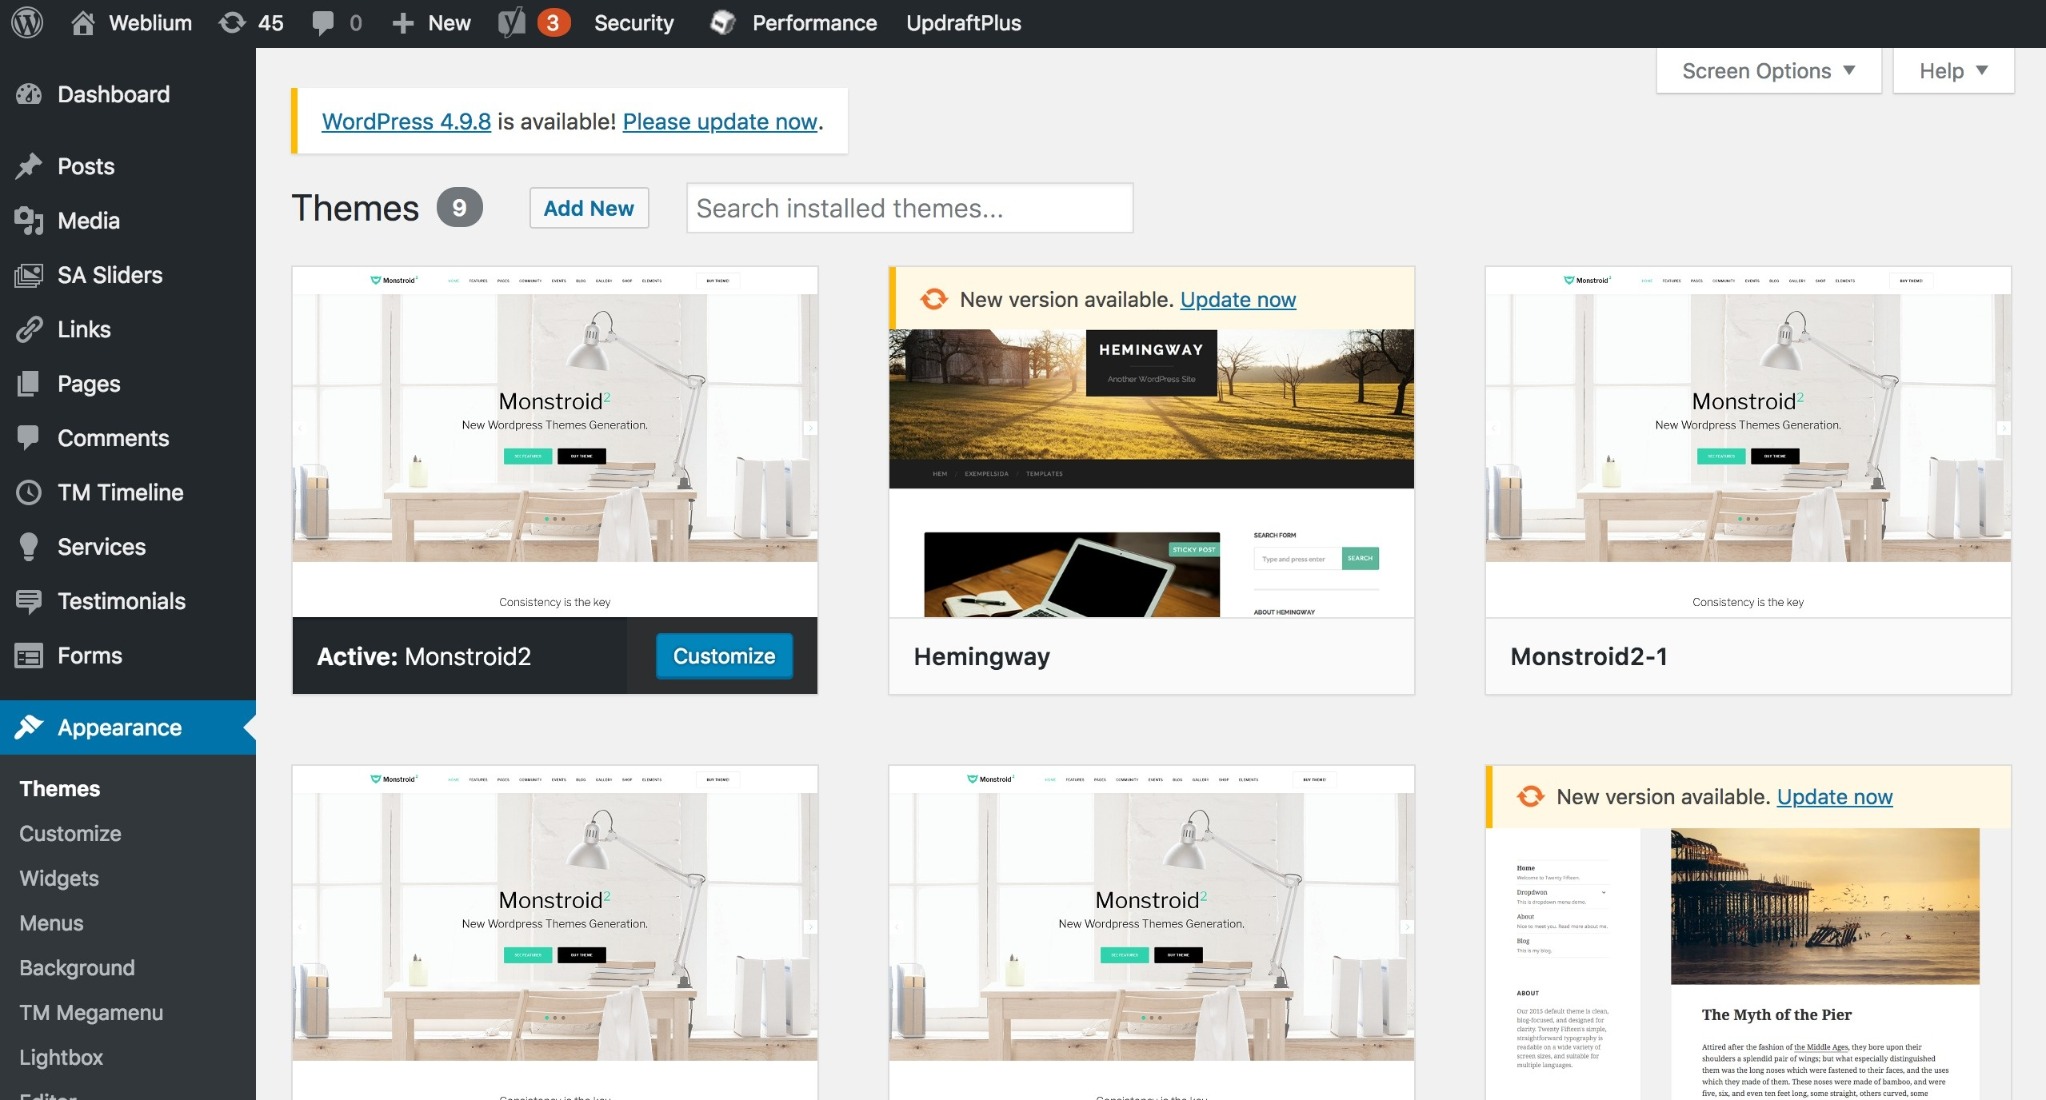Click the WordPress 4.9.8 link

pos(406,121)
